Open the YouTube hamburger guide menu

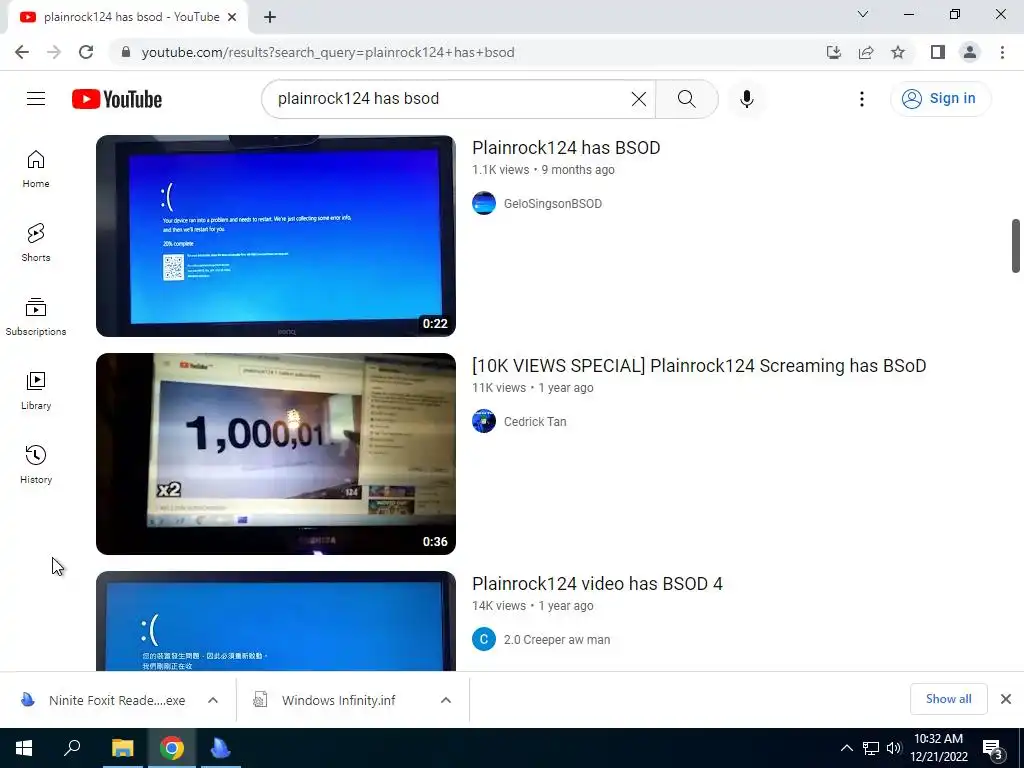tap(36, 99)
